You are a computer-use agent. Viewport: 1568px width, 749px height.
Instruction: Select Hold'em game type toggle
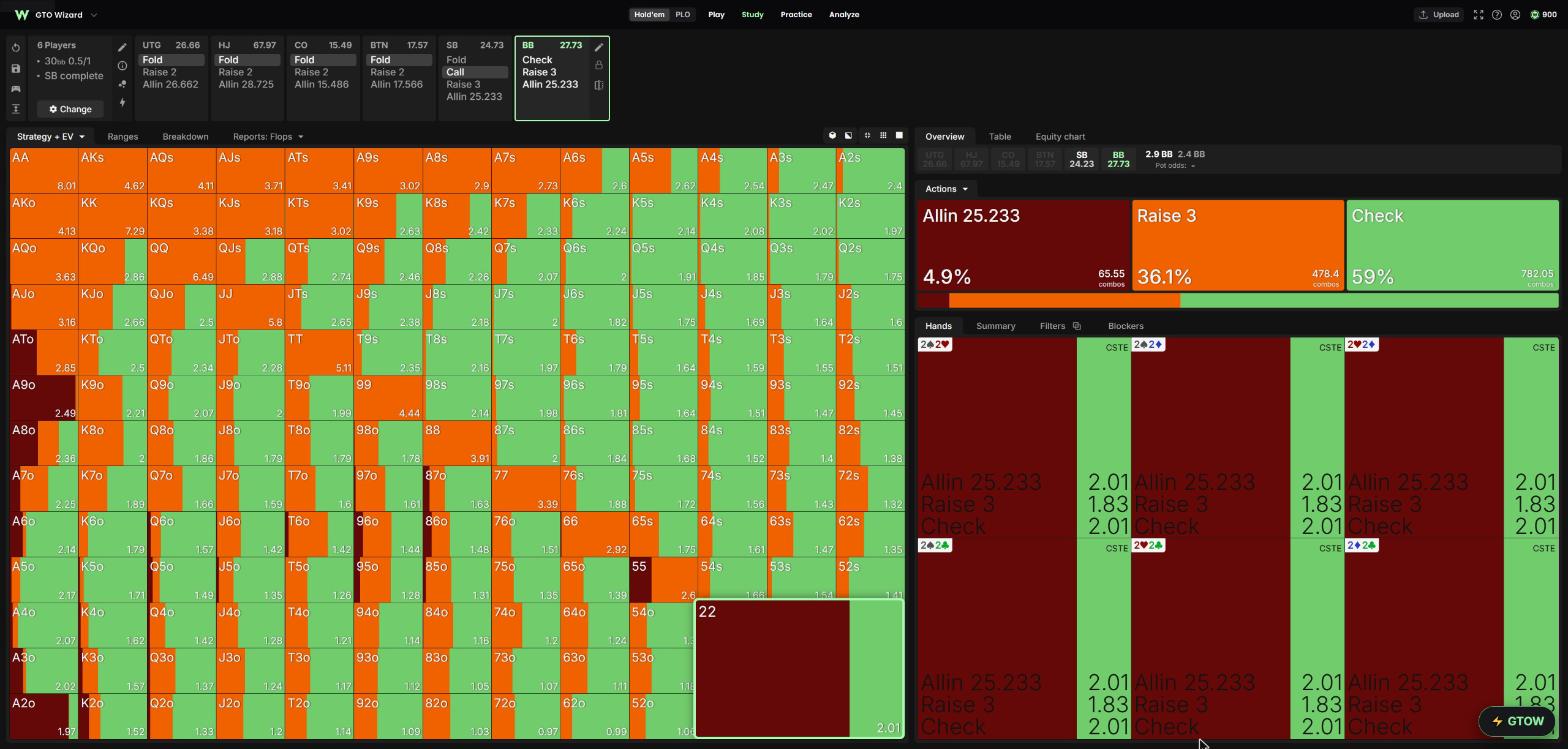(x=649, y=15)
